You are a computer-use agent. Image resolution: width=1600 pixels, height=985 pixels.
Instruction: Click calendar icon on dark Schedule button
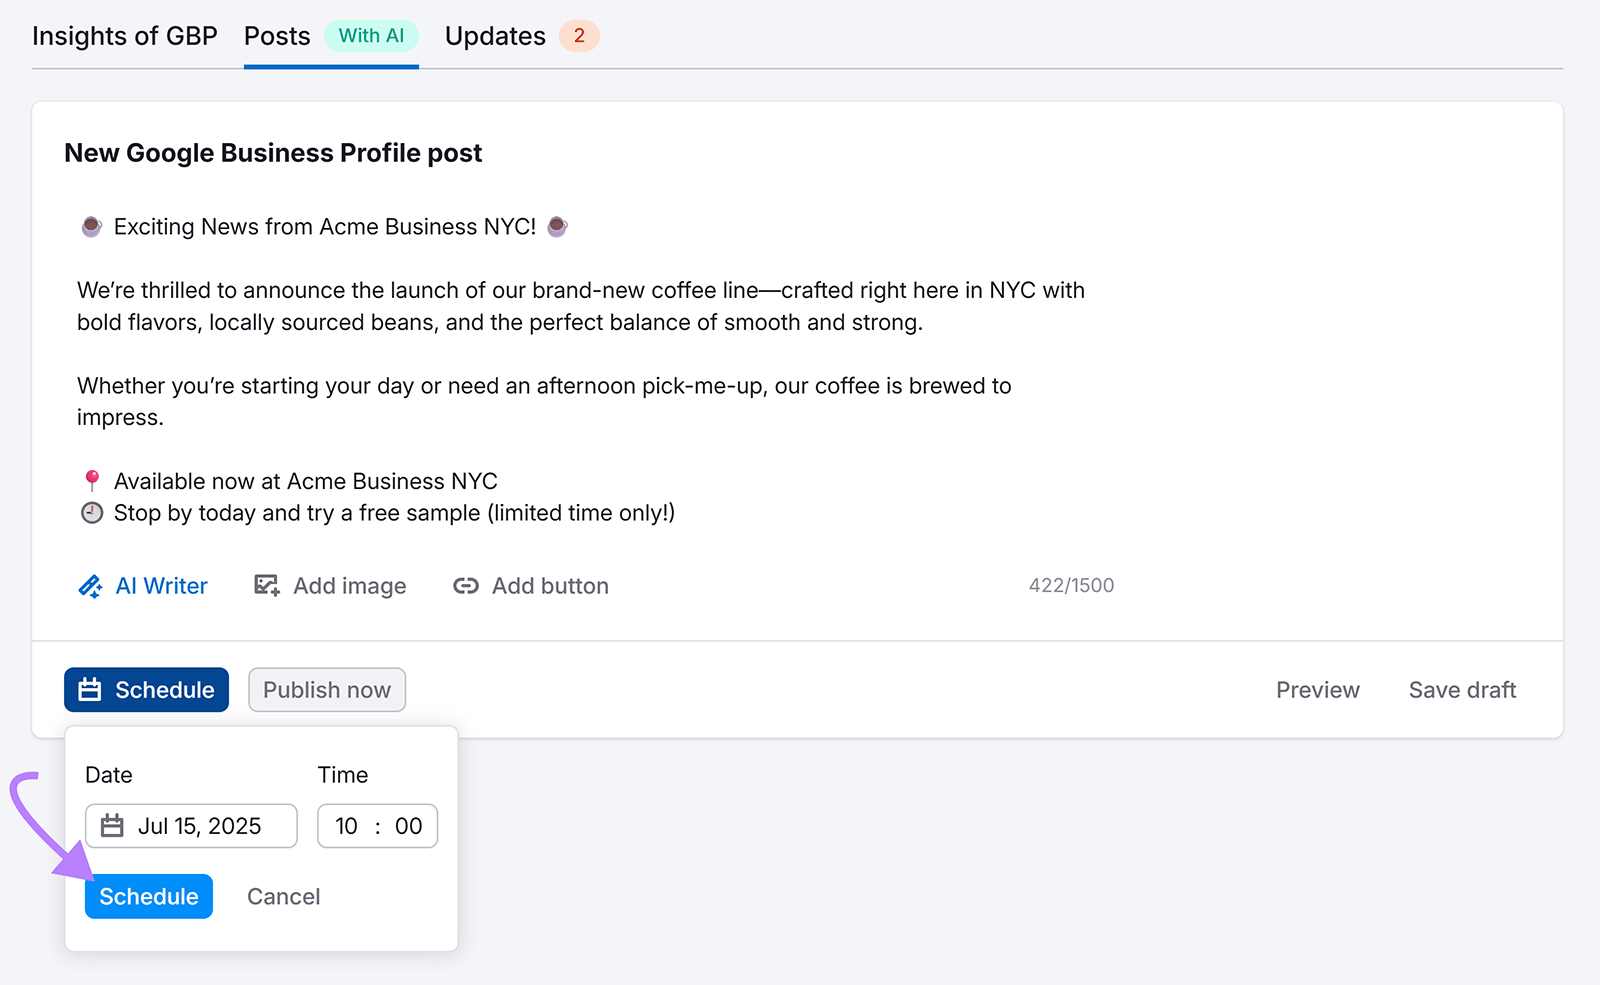click(x=90, y=690)
